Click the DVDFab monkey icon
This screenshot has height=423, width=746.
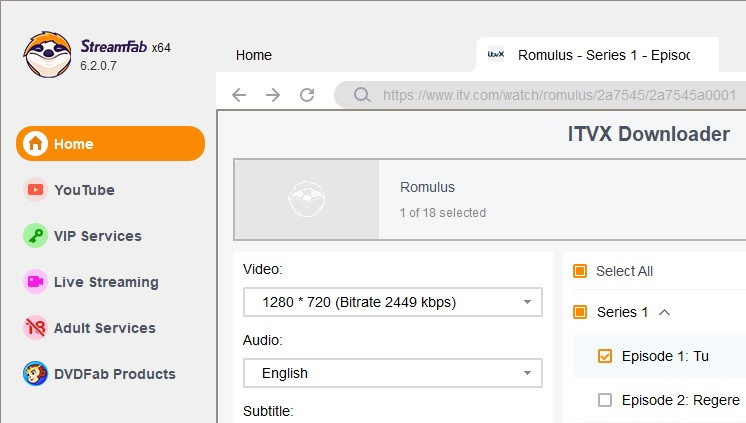click(35, 374)
